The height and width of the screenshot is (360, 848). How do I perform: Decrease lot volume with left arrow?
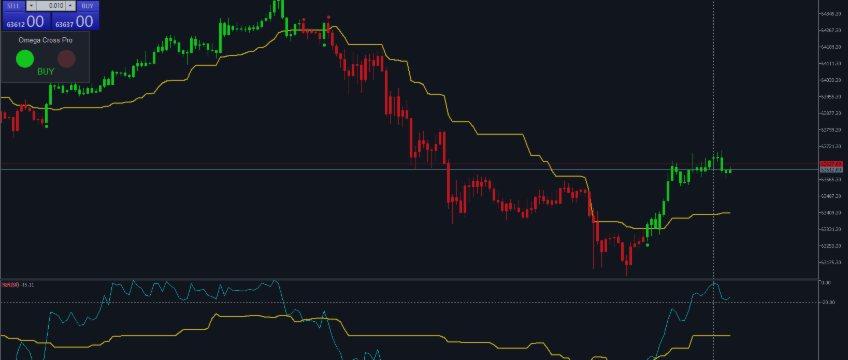tap(31, 6)
